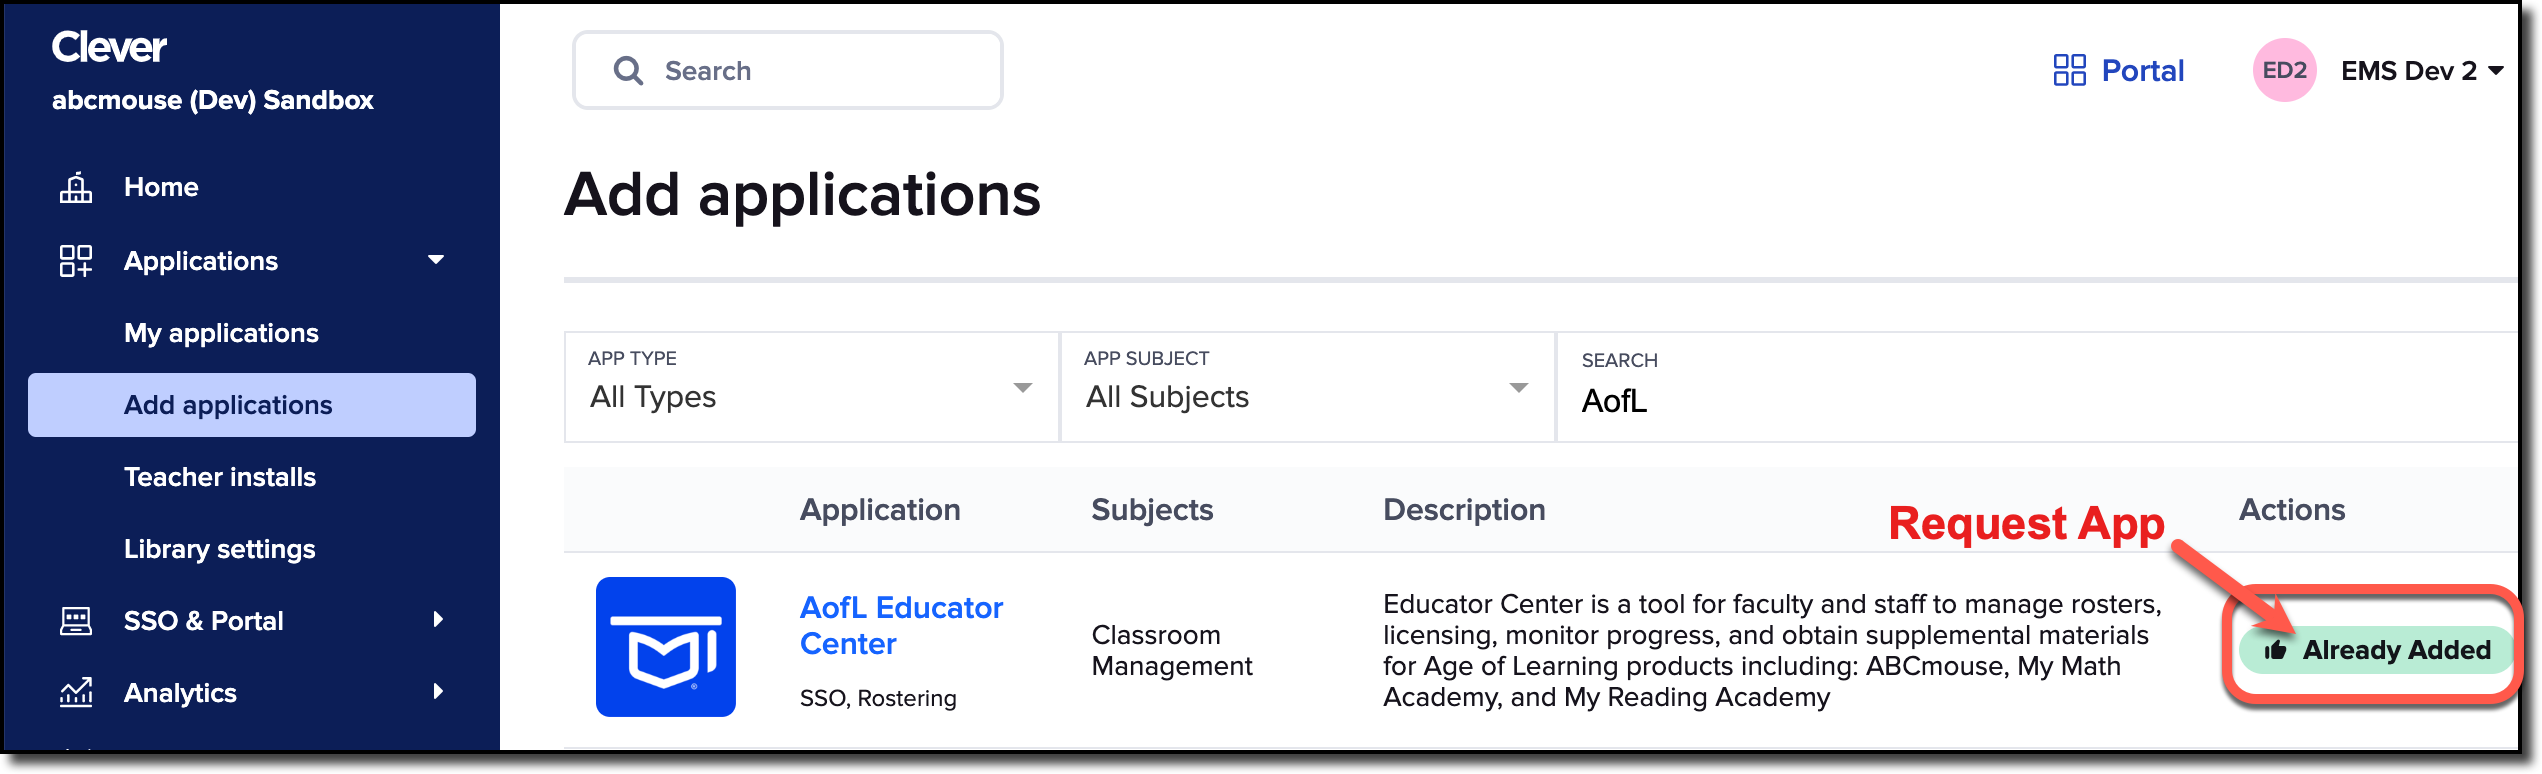Expand the Analytics submenu arrow

point(438,692)
